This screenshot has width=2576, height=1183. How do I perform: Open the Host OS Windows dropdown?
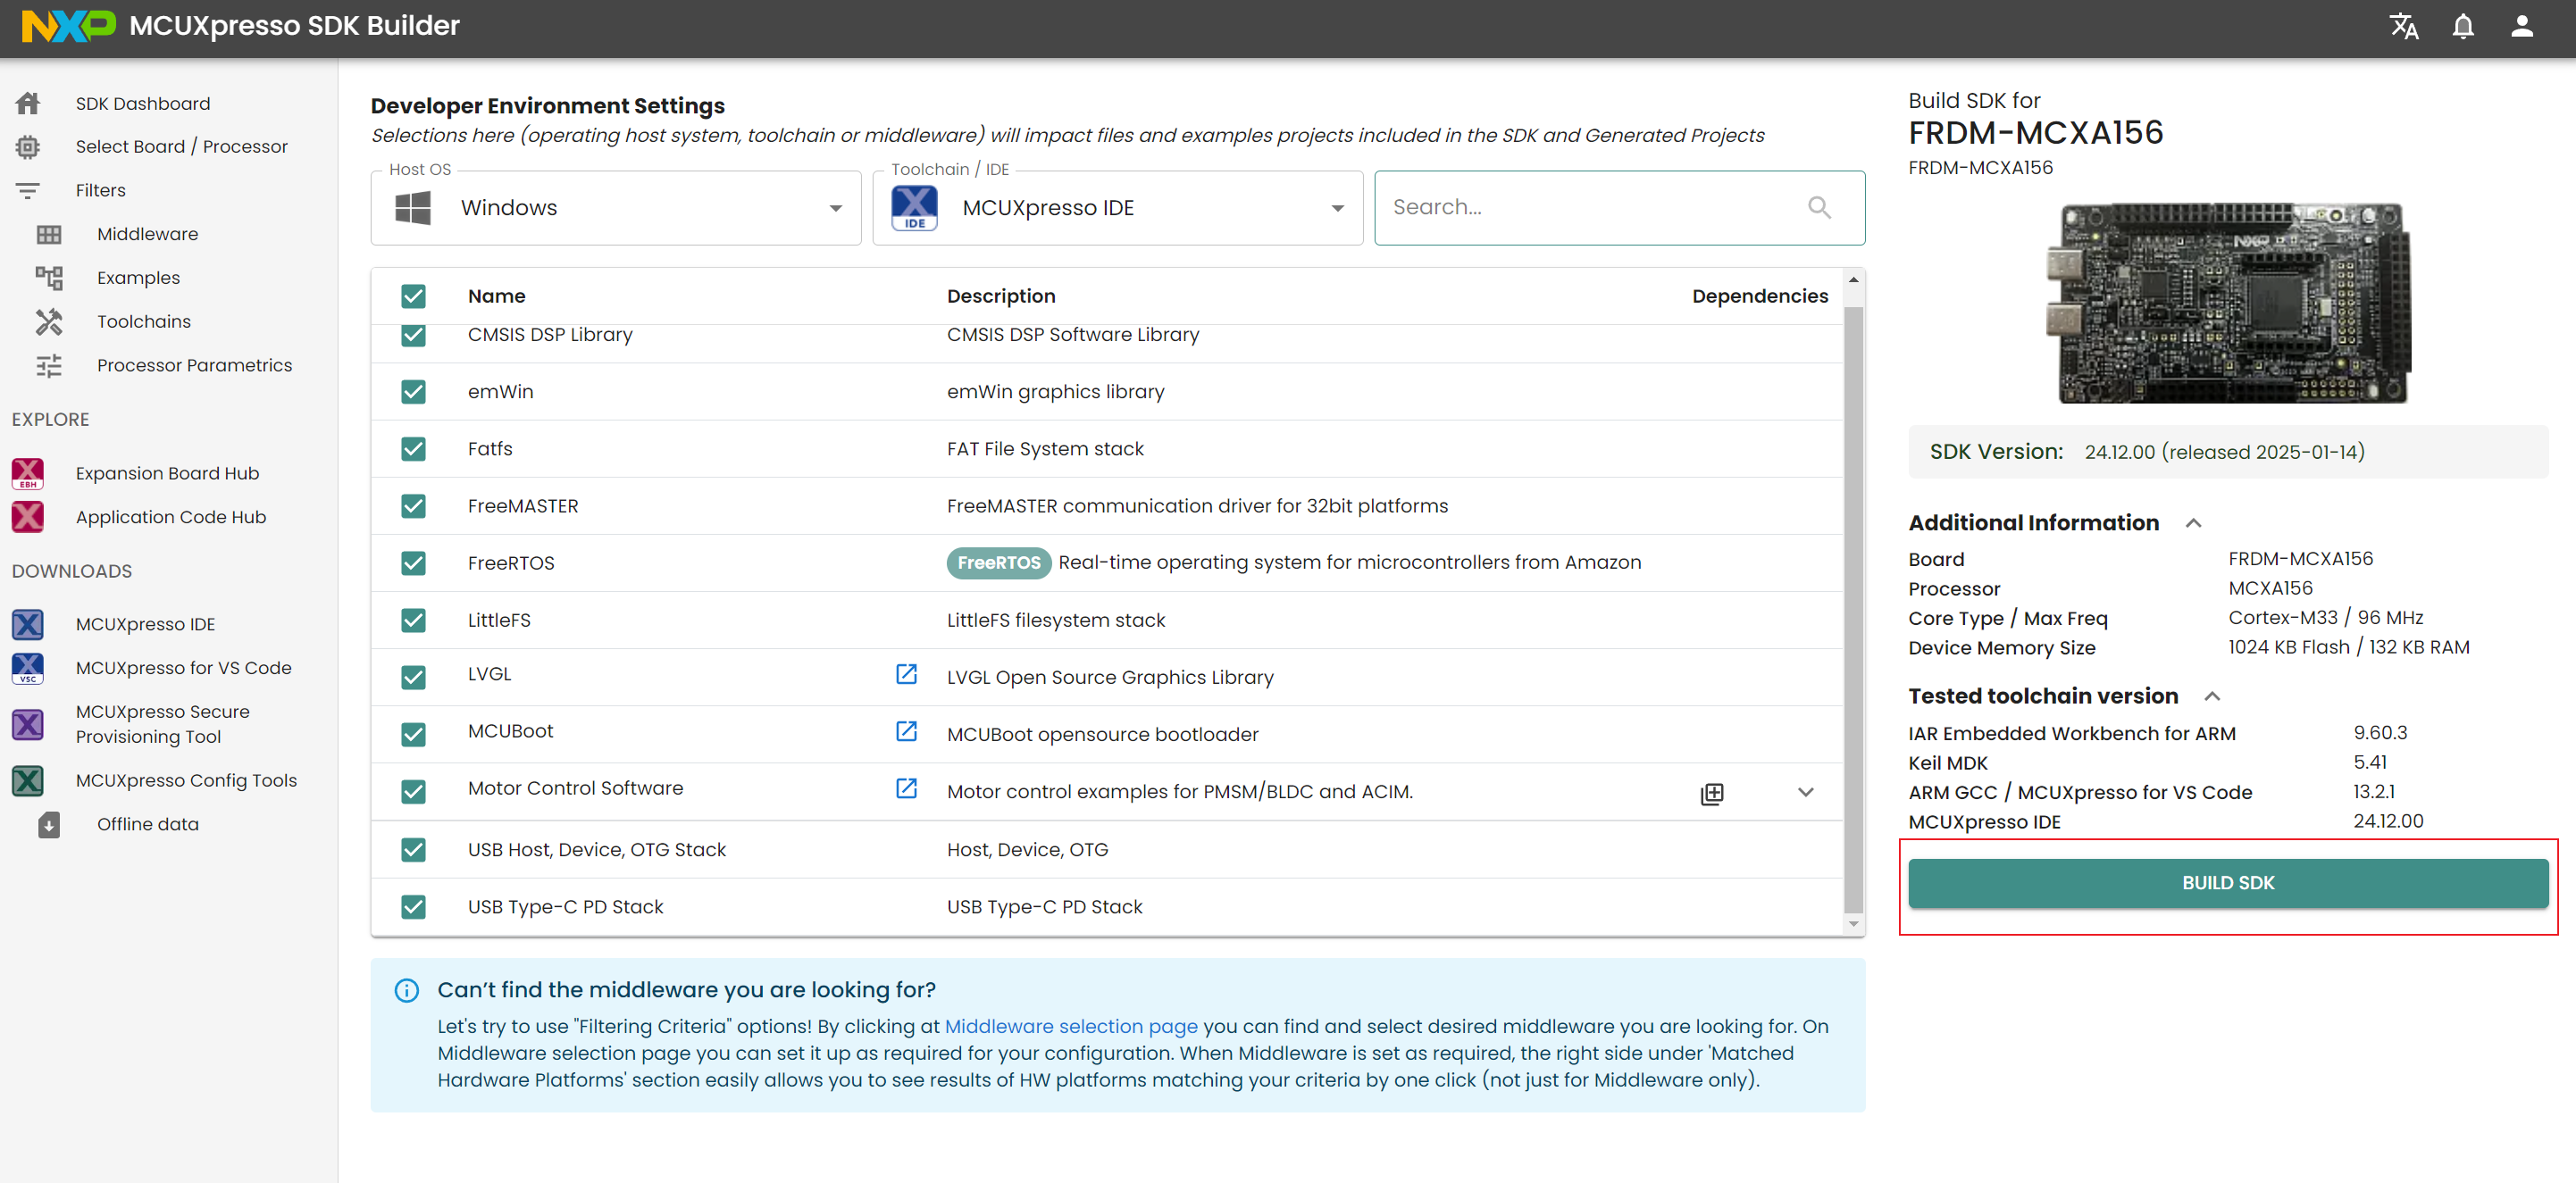(x=615, y=208)
